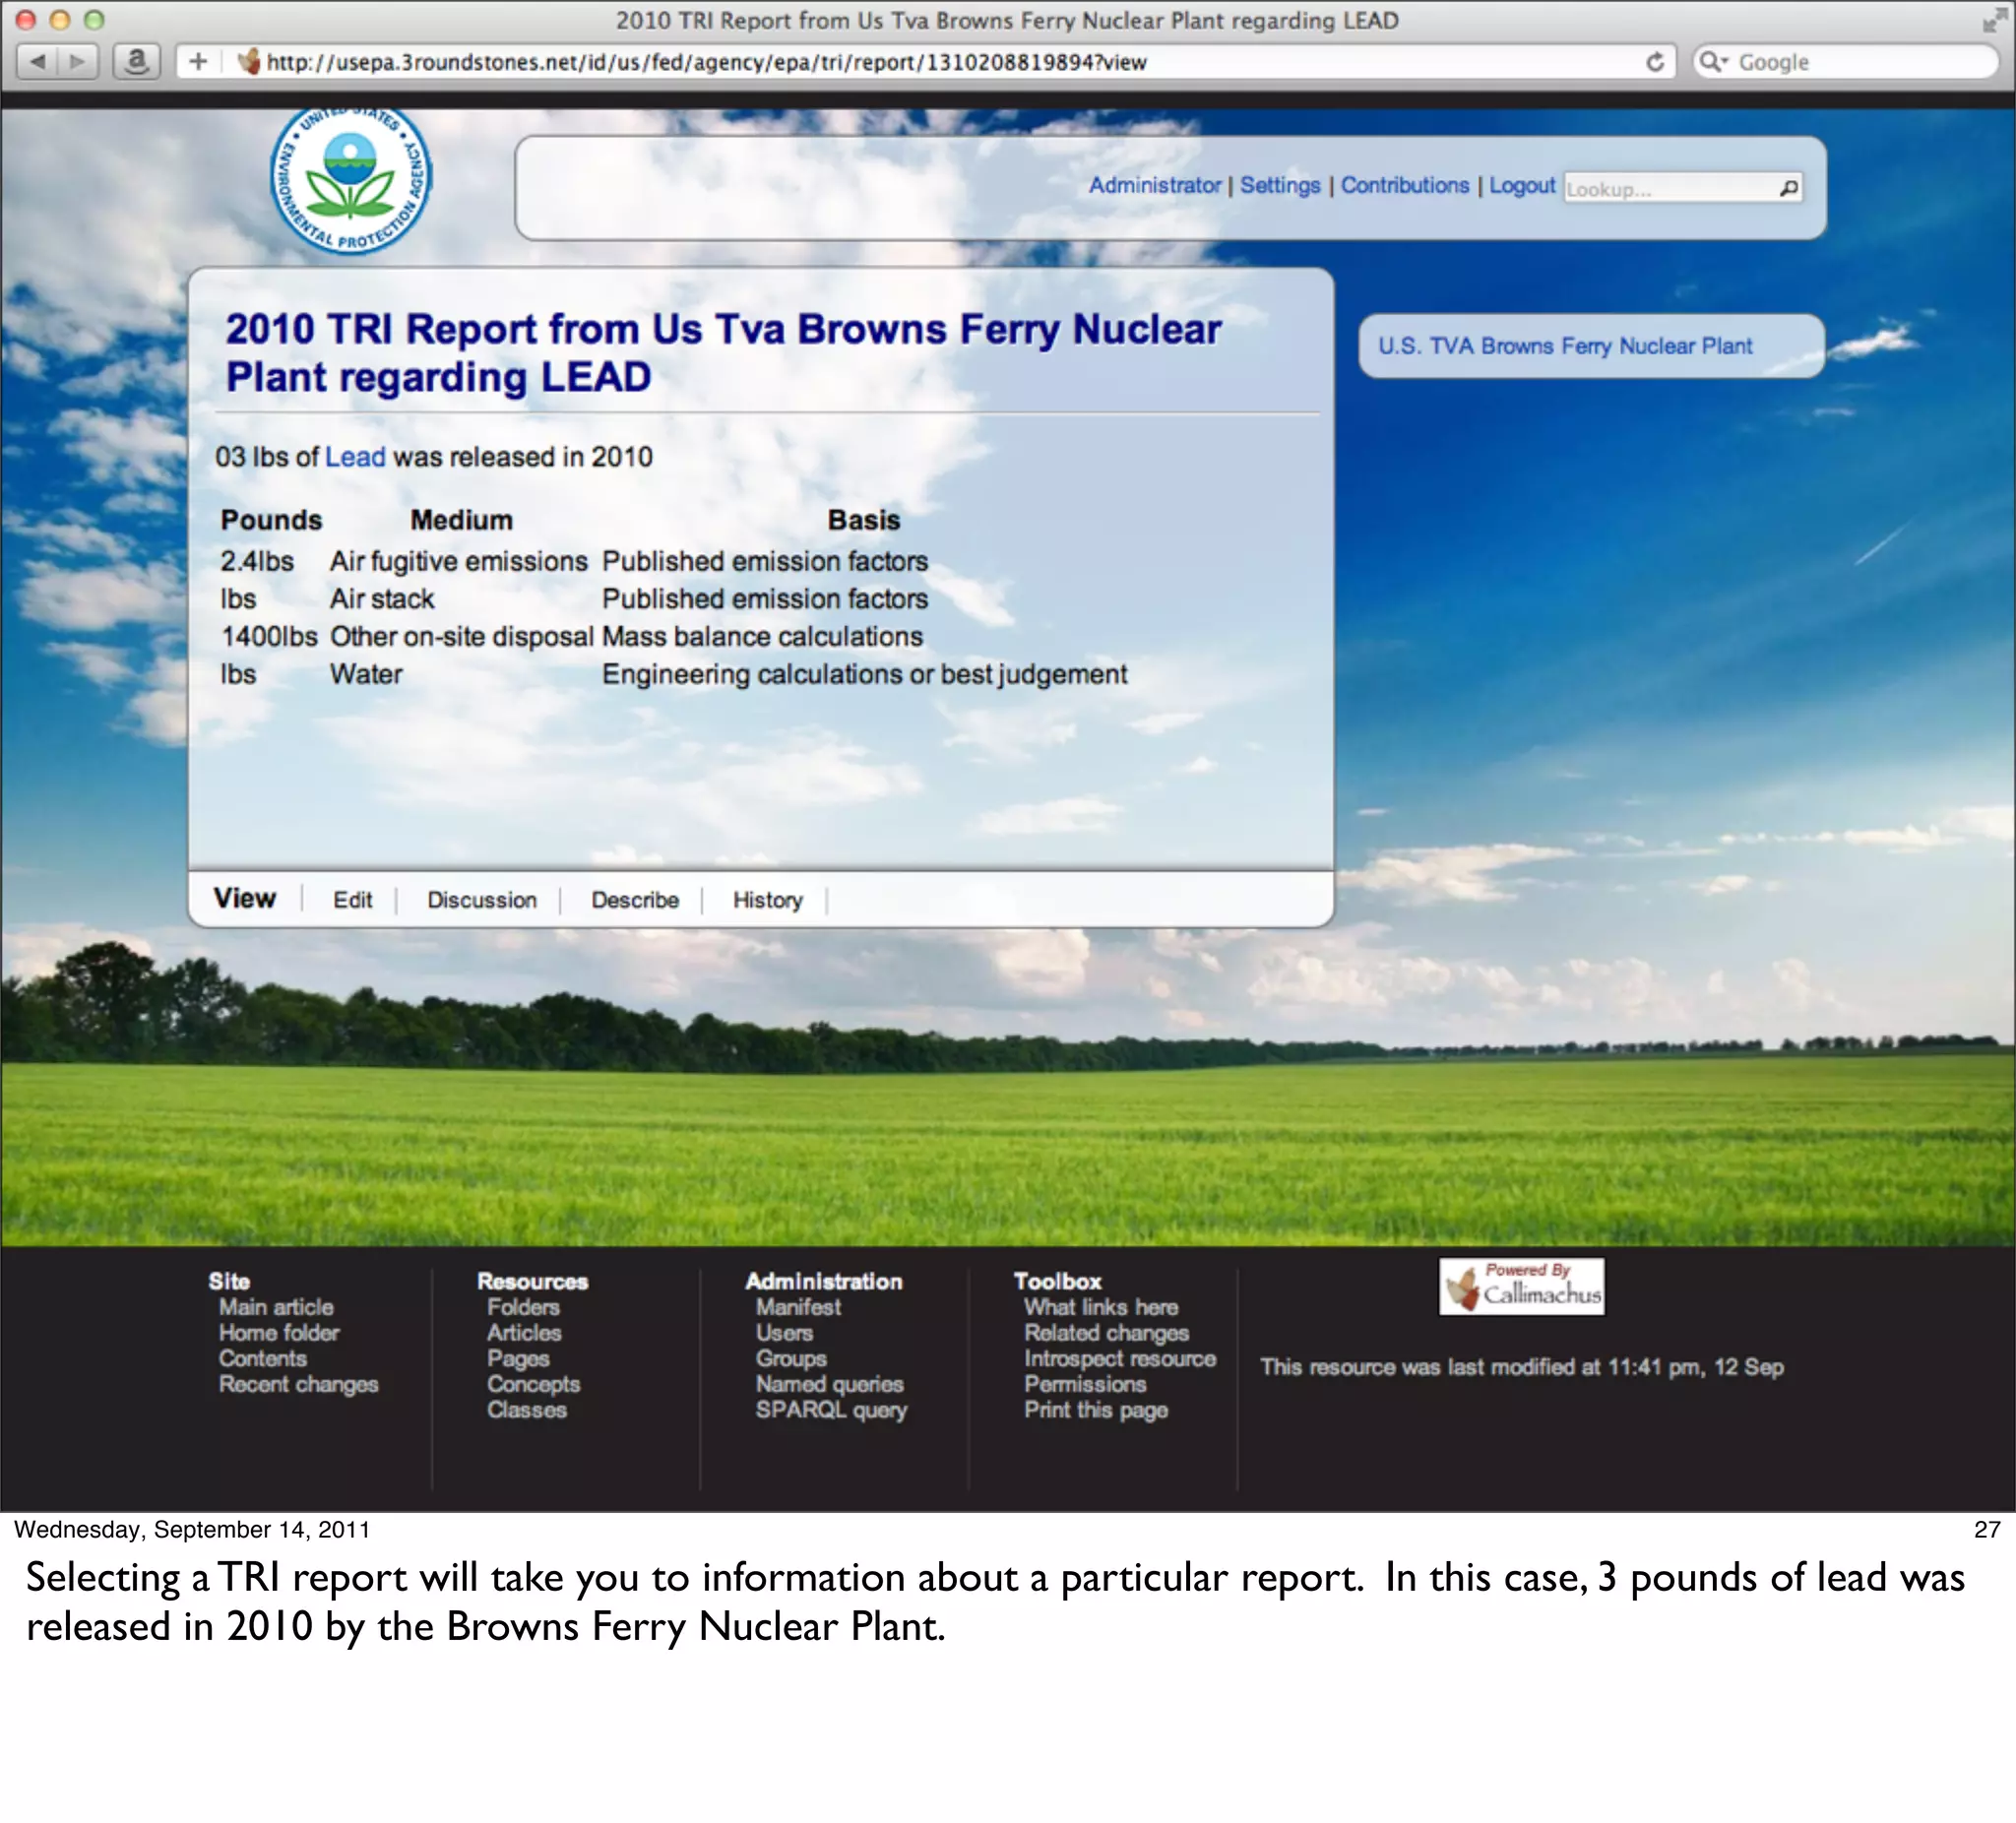Click the browser back arrow button
The width and height of the screenshot is (2016, 1823).
click(x=38, y=62)
